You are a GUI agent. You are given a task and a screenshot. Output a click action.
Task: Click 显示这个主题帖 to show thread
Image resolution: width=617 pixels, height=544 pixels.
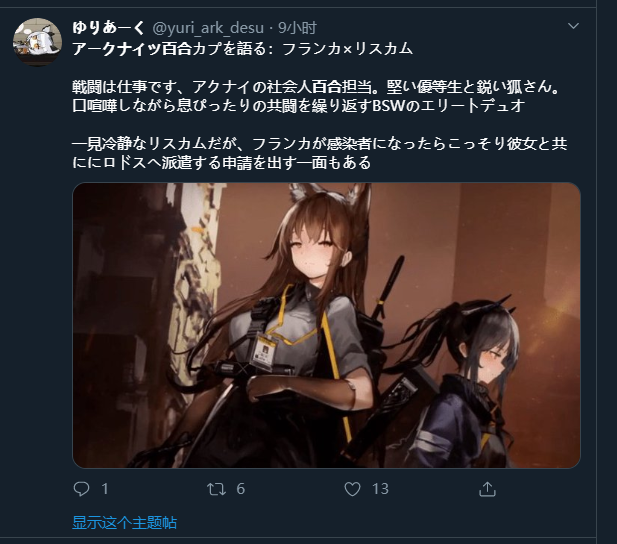(124, 522)
